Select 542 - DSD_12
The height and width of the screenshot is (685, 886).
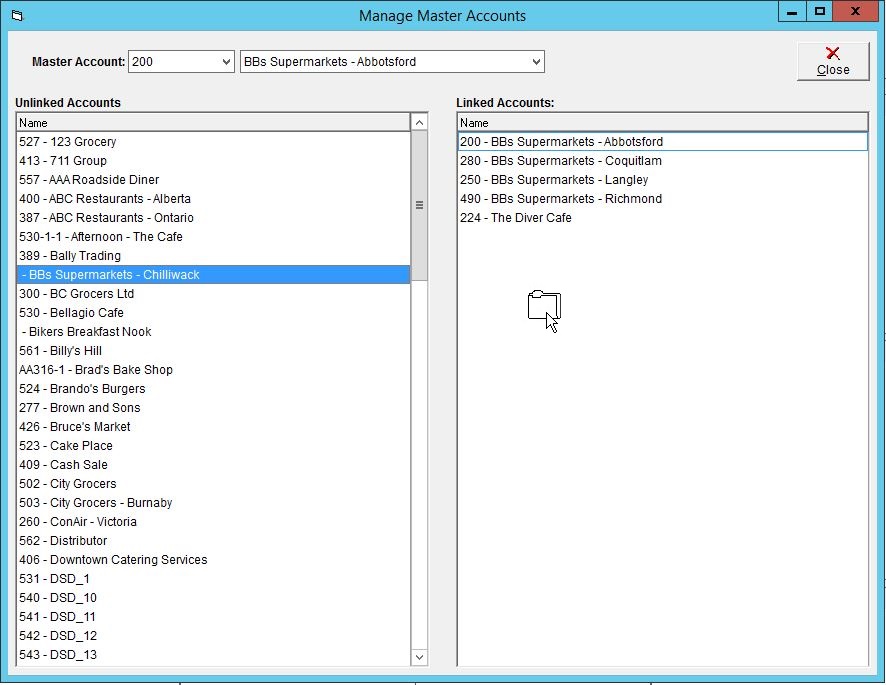point(213,636)
